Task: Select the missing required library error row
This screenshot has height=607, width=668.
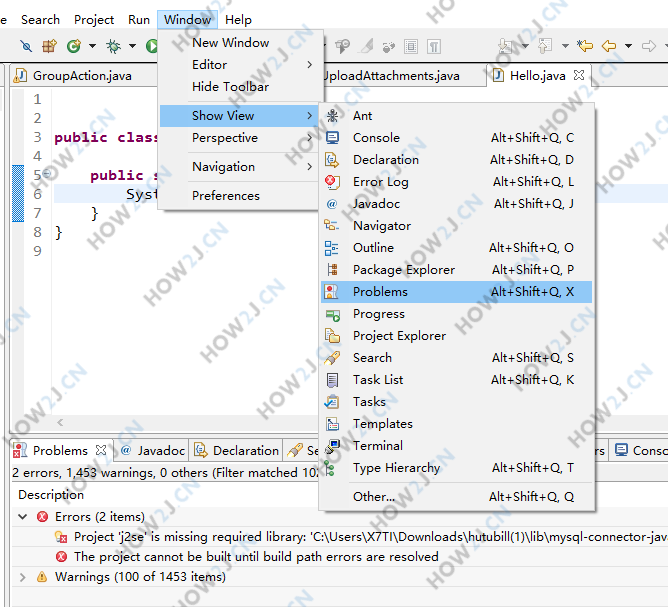Action: 340,537
